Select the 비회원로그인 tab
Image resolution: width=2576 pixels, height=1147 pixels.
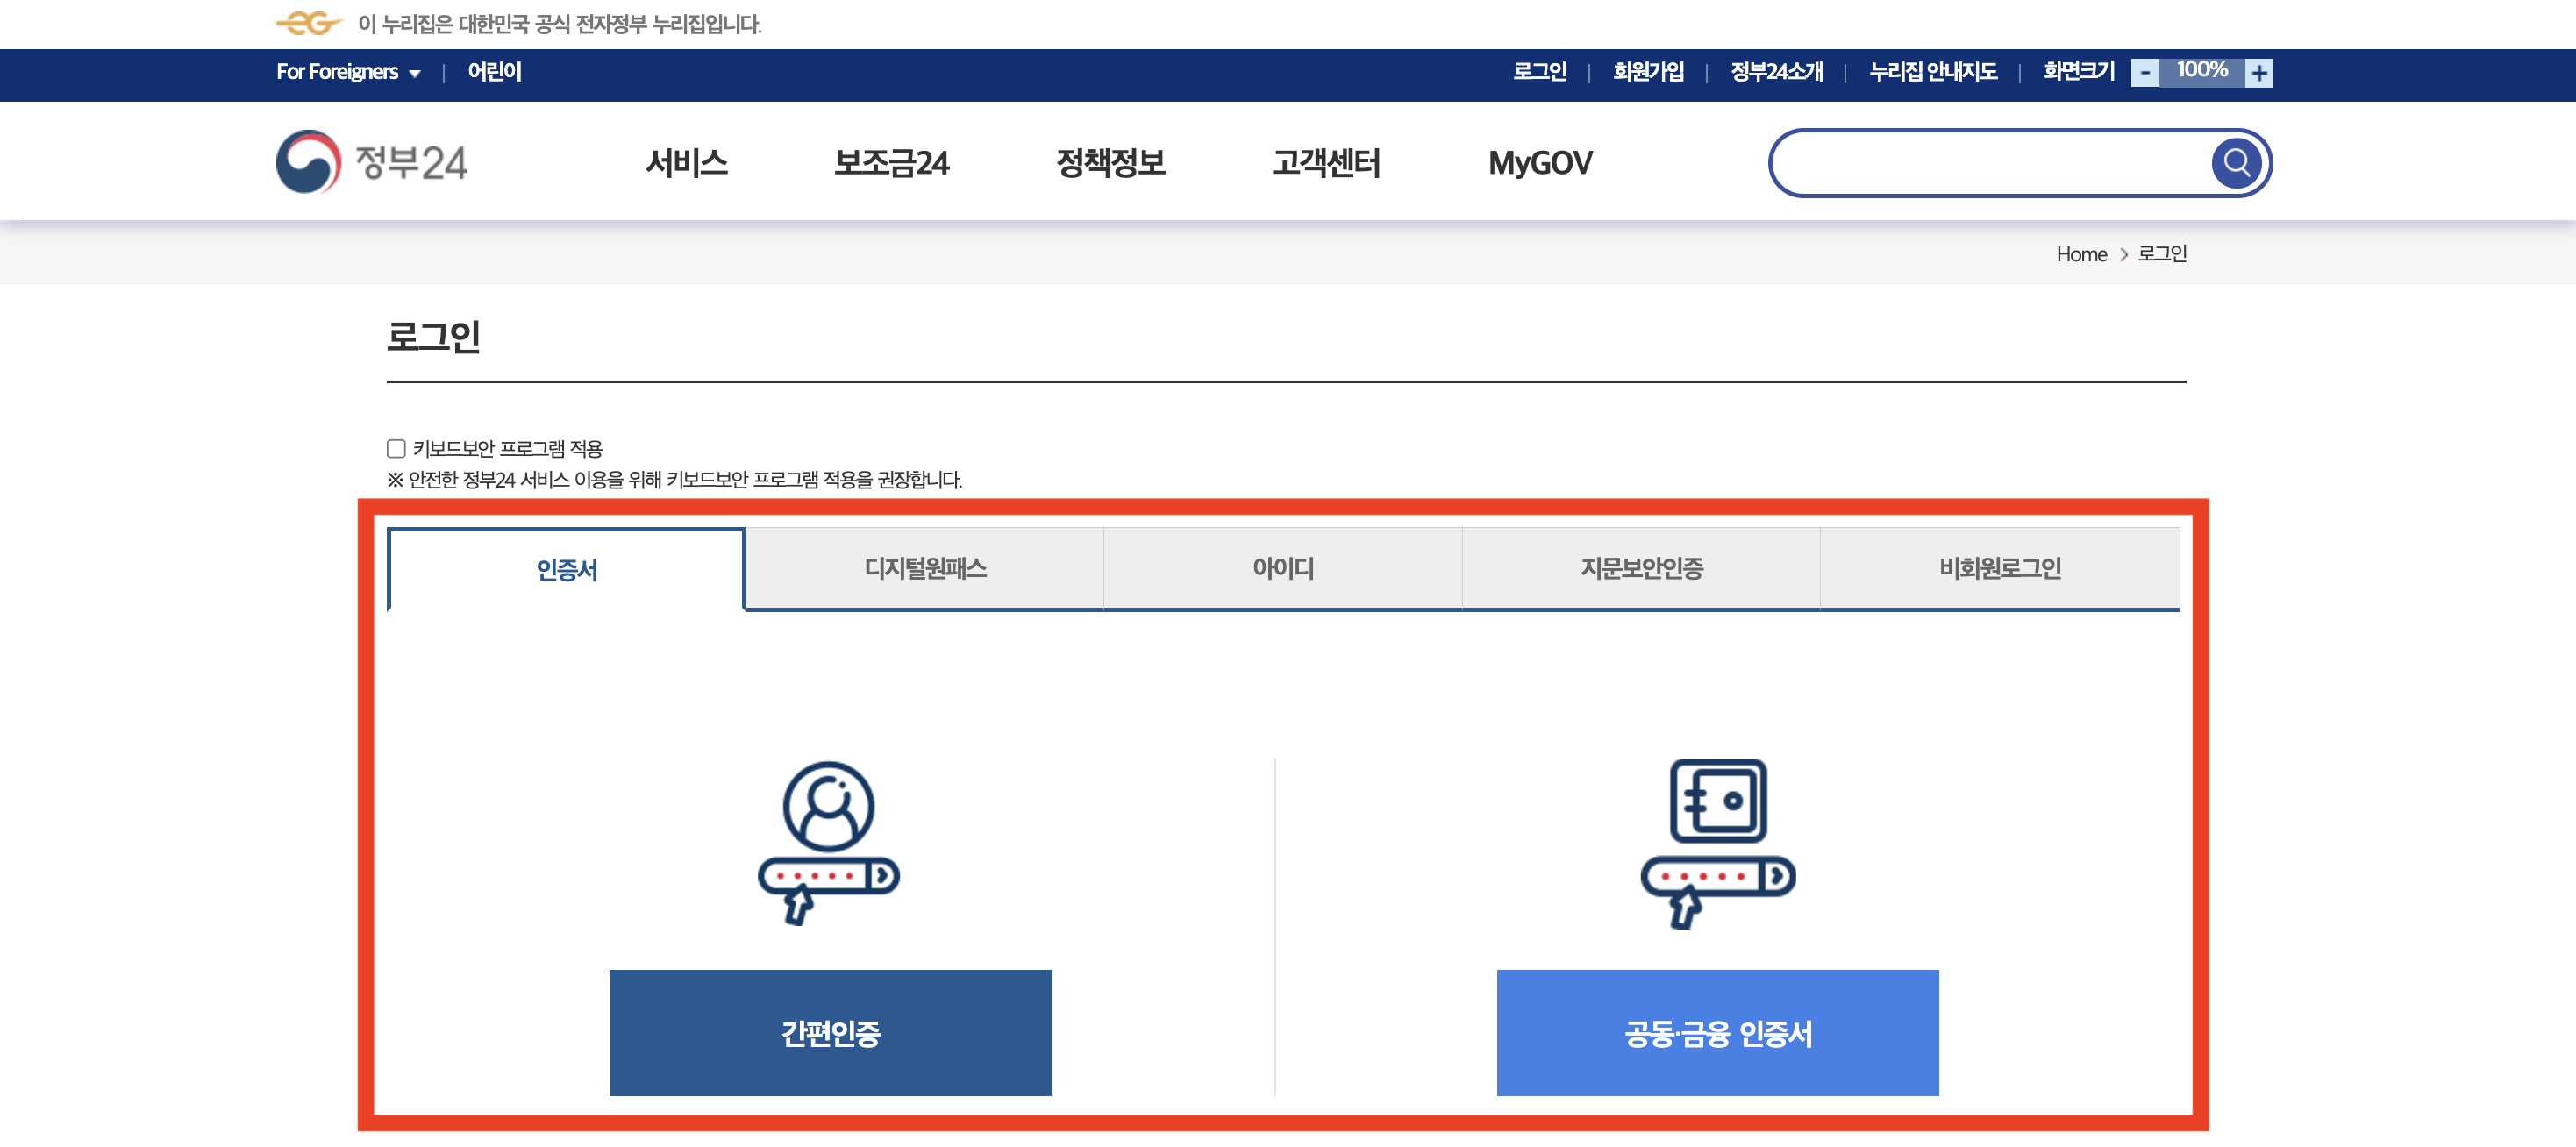pyautogui.click(x=2000, y=568)
